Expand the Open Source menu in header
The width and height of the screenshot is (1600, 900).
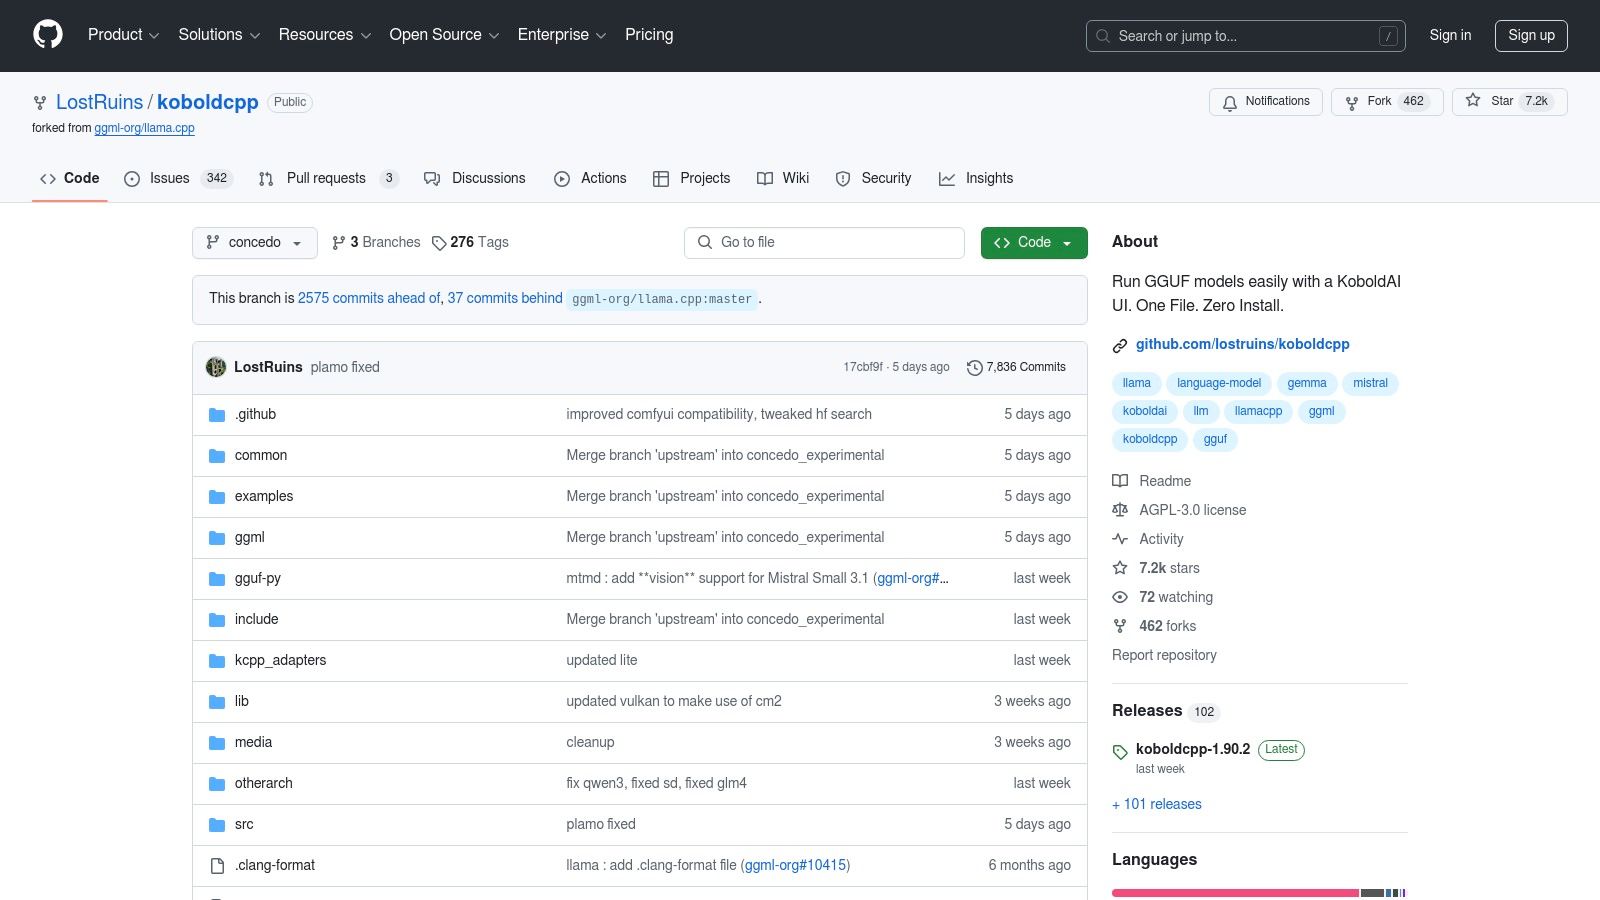444,35
